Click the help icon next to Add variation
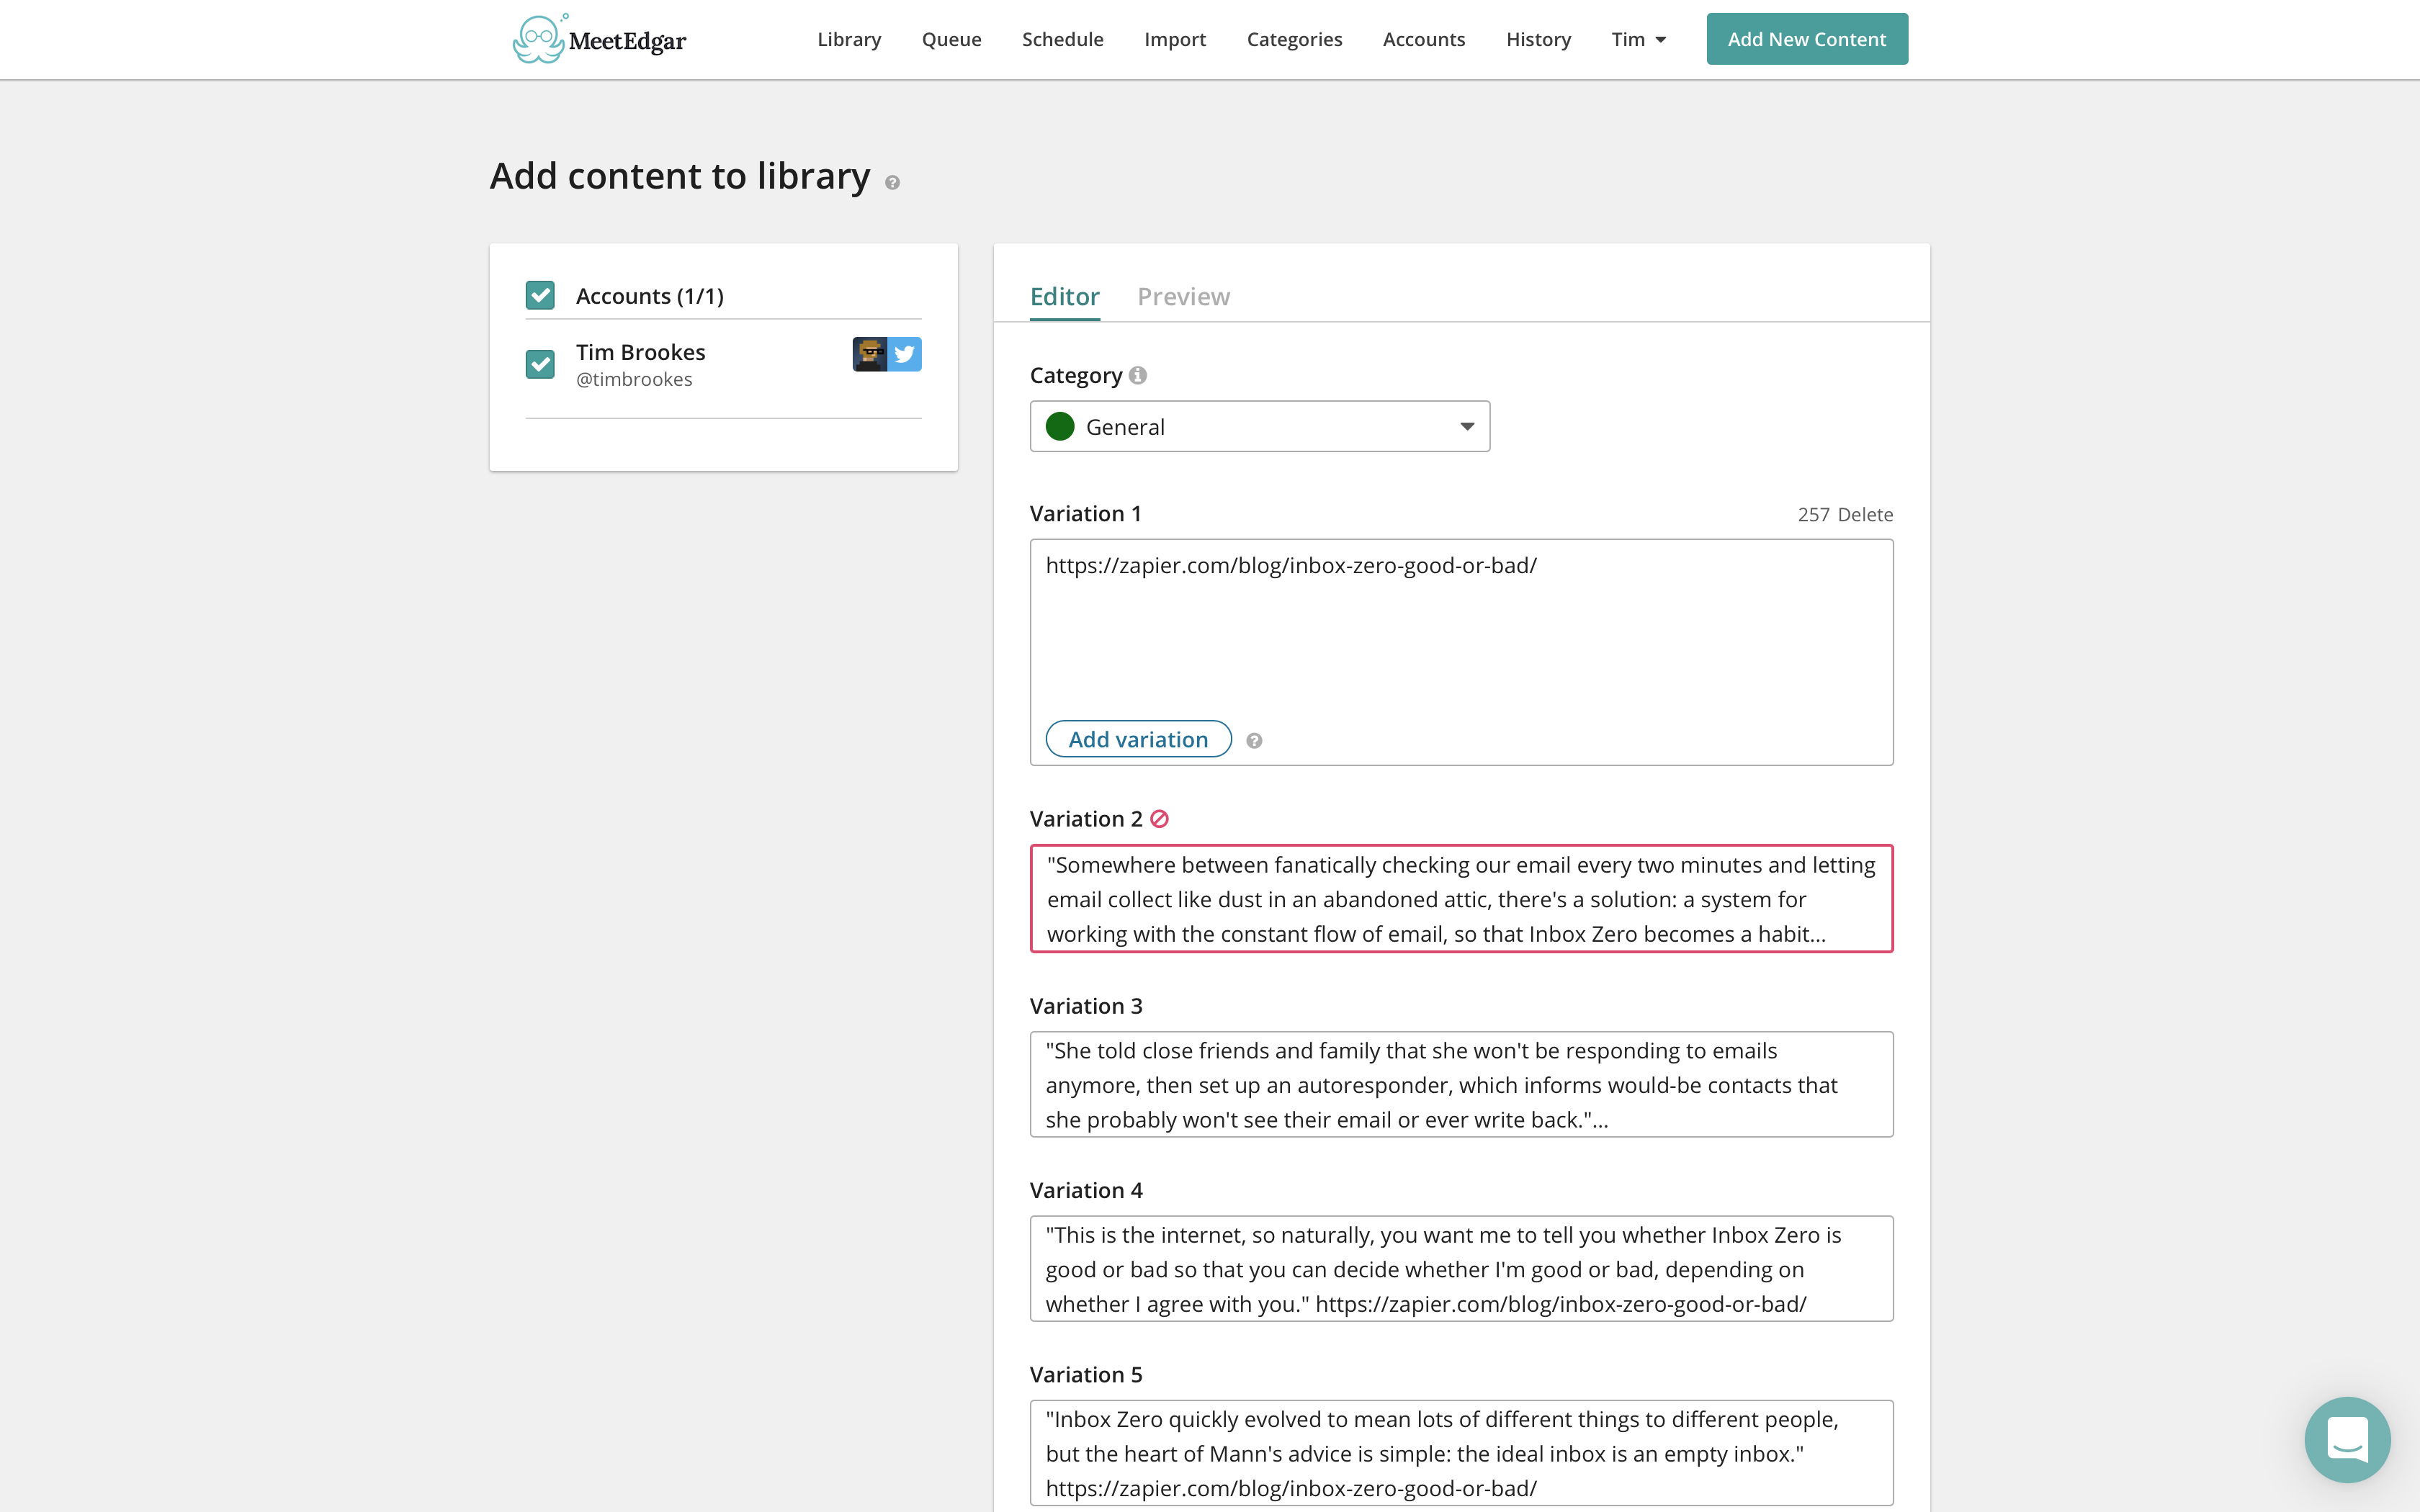Screen dimensions: 2420x1512 1254,740
